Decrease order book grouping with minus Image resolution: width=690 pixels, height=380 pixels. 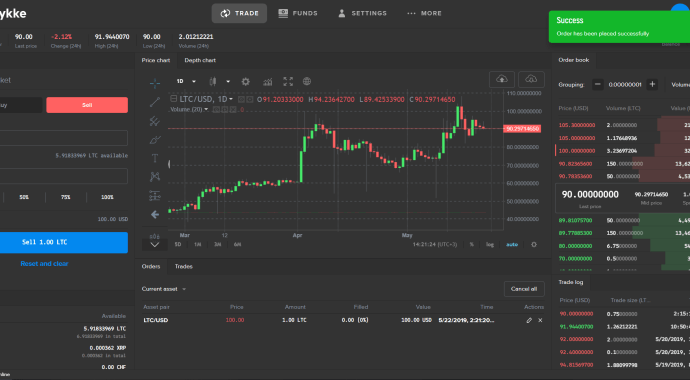coord(598,84)
